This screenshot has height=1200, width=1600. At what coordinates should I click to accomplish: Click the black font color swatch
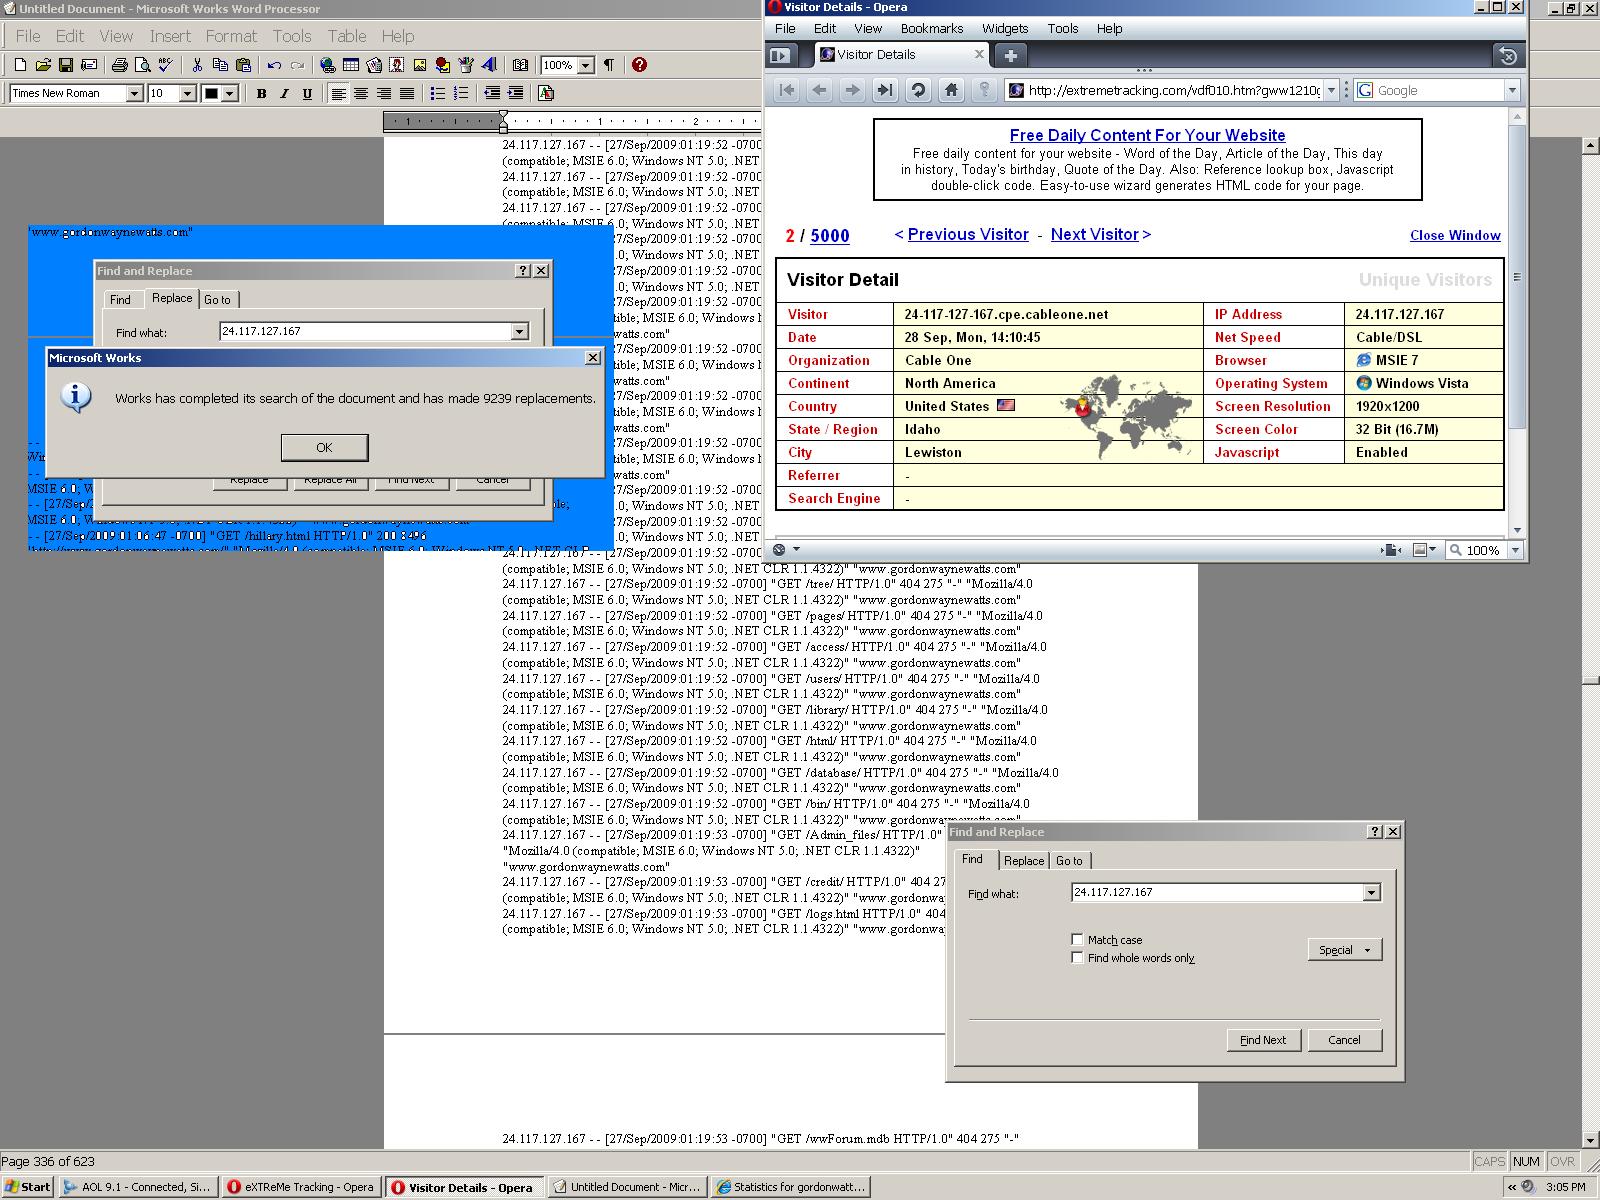212,93
